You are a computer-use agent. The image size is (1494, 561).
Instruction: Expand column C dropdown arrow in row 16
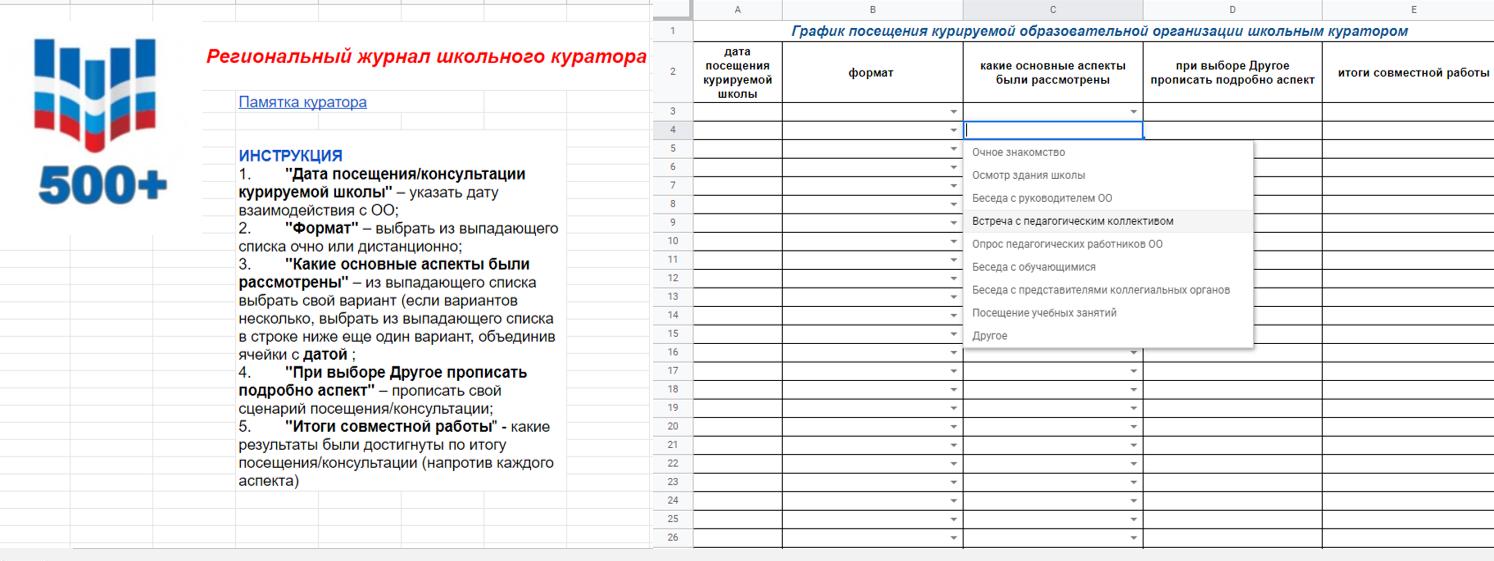(x=1133, y=352)
